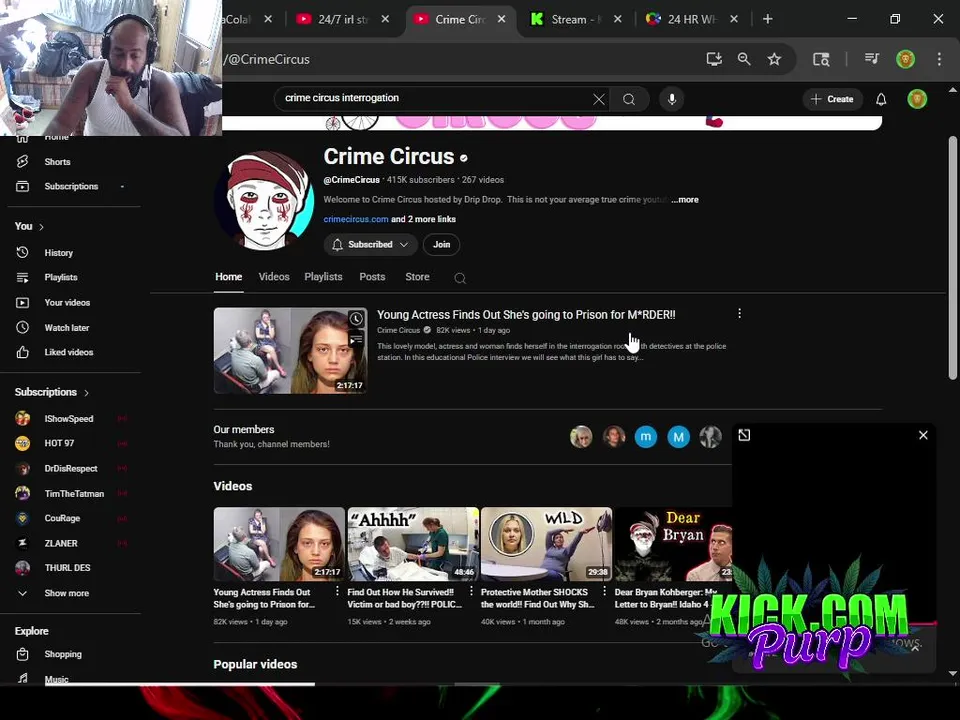Open Subscriptions in the sidebar
Image resolution: width=960 pixels, height=720 pixels.
[71, 186]
